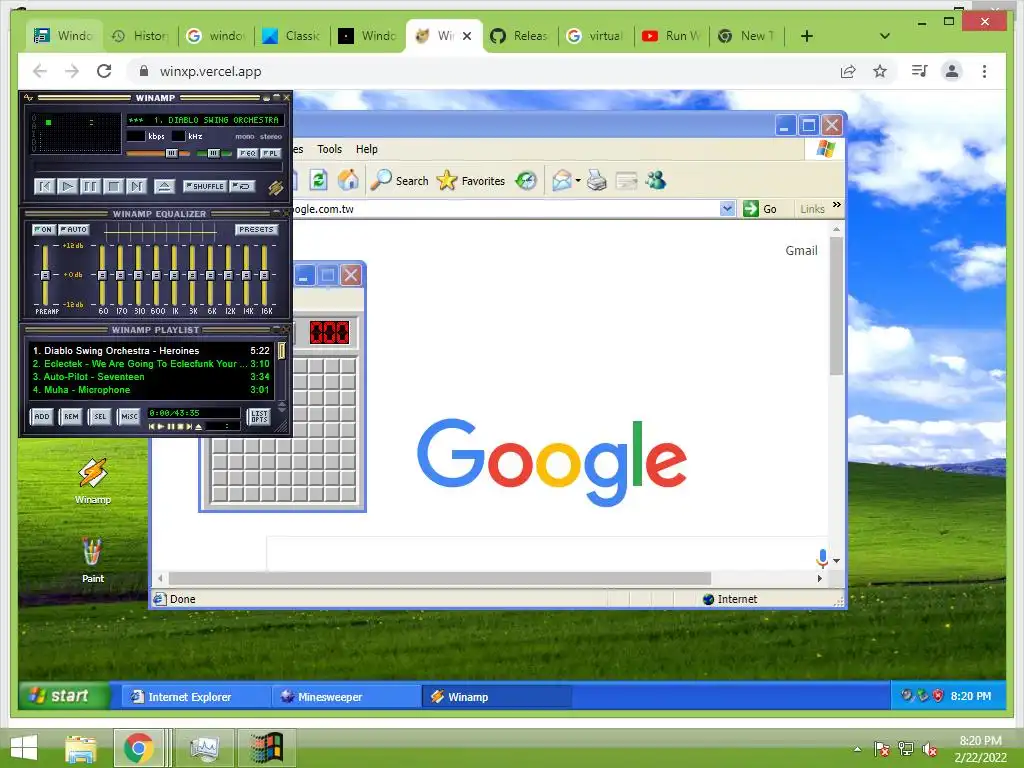
Task: Toggle Shuffle in Winamp
Action: (205, 186)
